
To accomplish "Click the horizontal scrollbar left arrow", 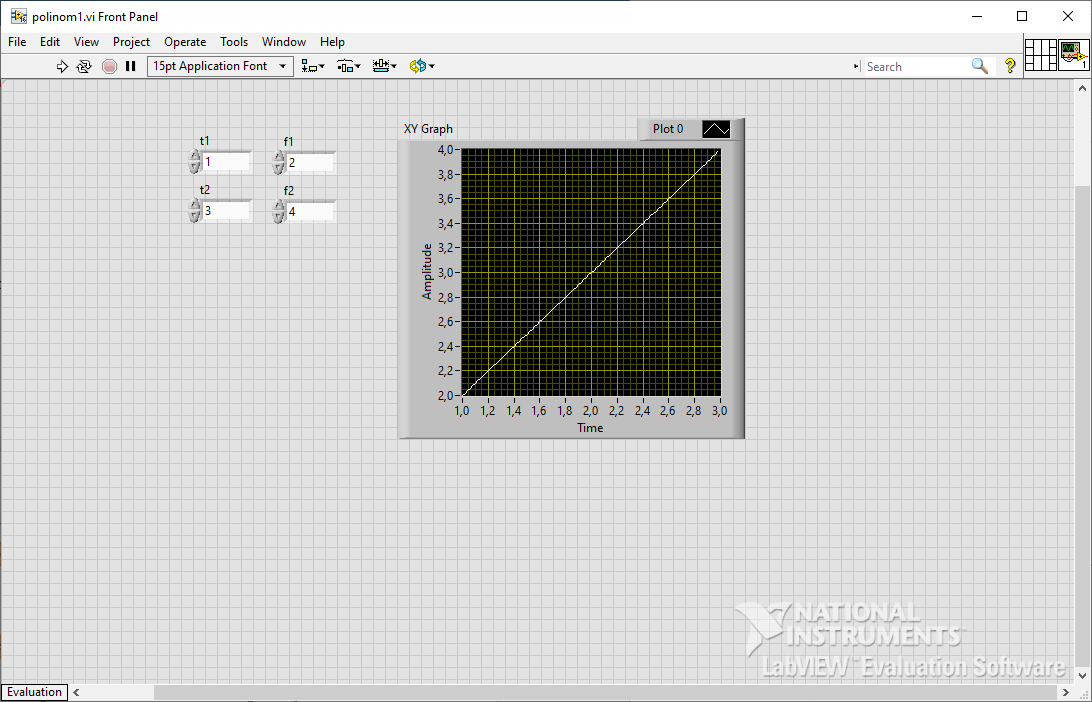I will 76,692.
